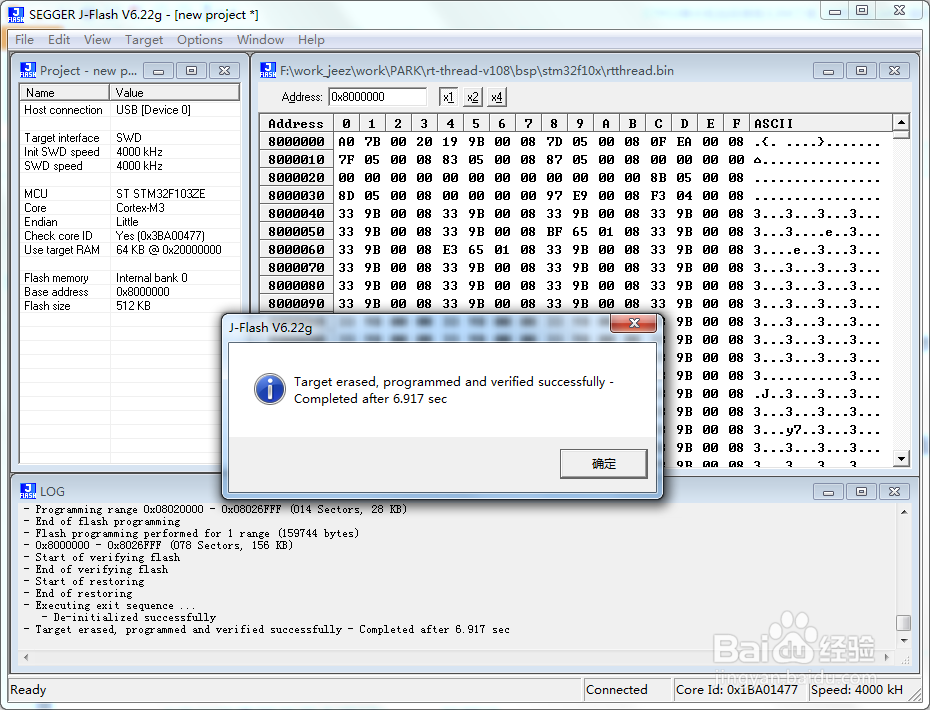
Task: Close the LOG window
Action: pyautogui.click(x=894, y=492)
